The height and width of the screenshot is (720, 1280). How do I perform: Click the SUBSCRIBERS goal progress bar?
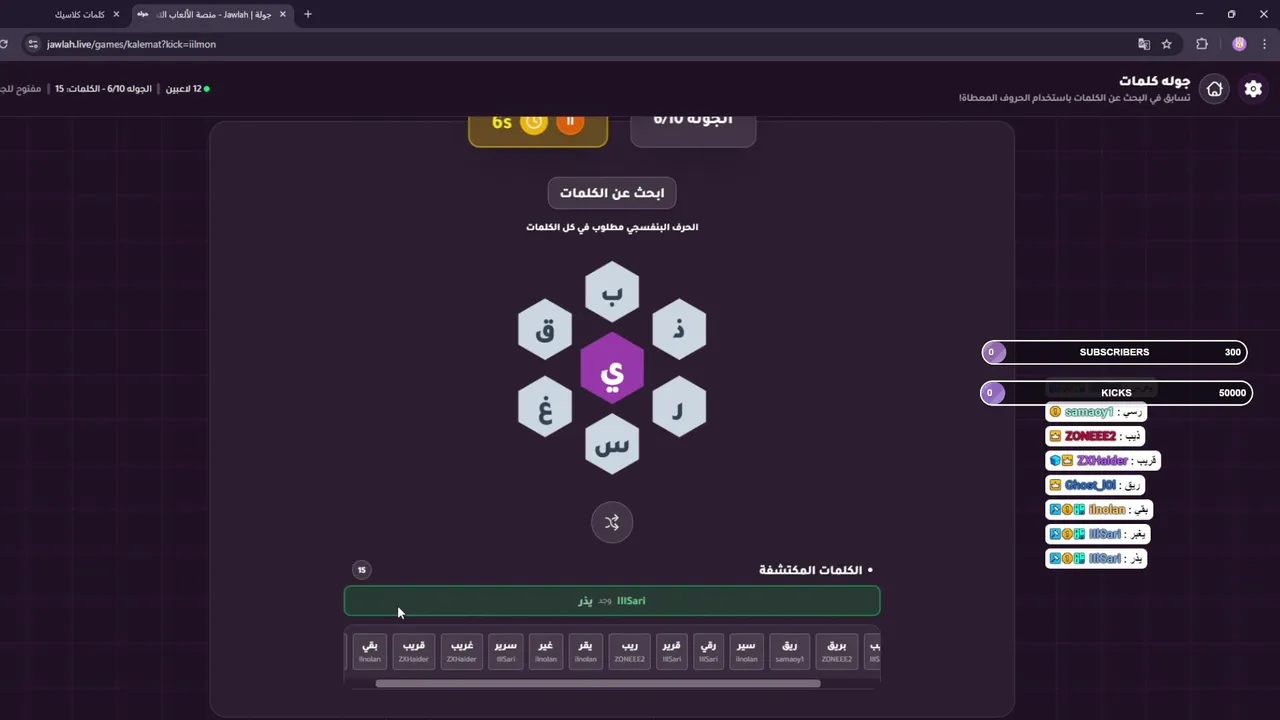[1115, 352]
